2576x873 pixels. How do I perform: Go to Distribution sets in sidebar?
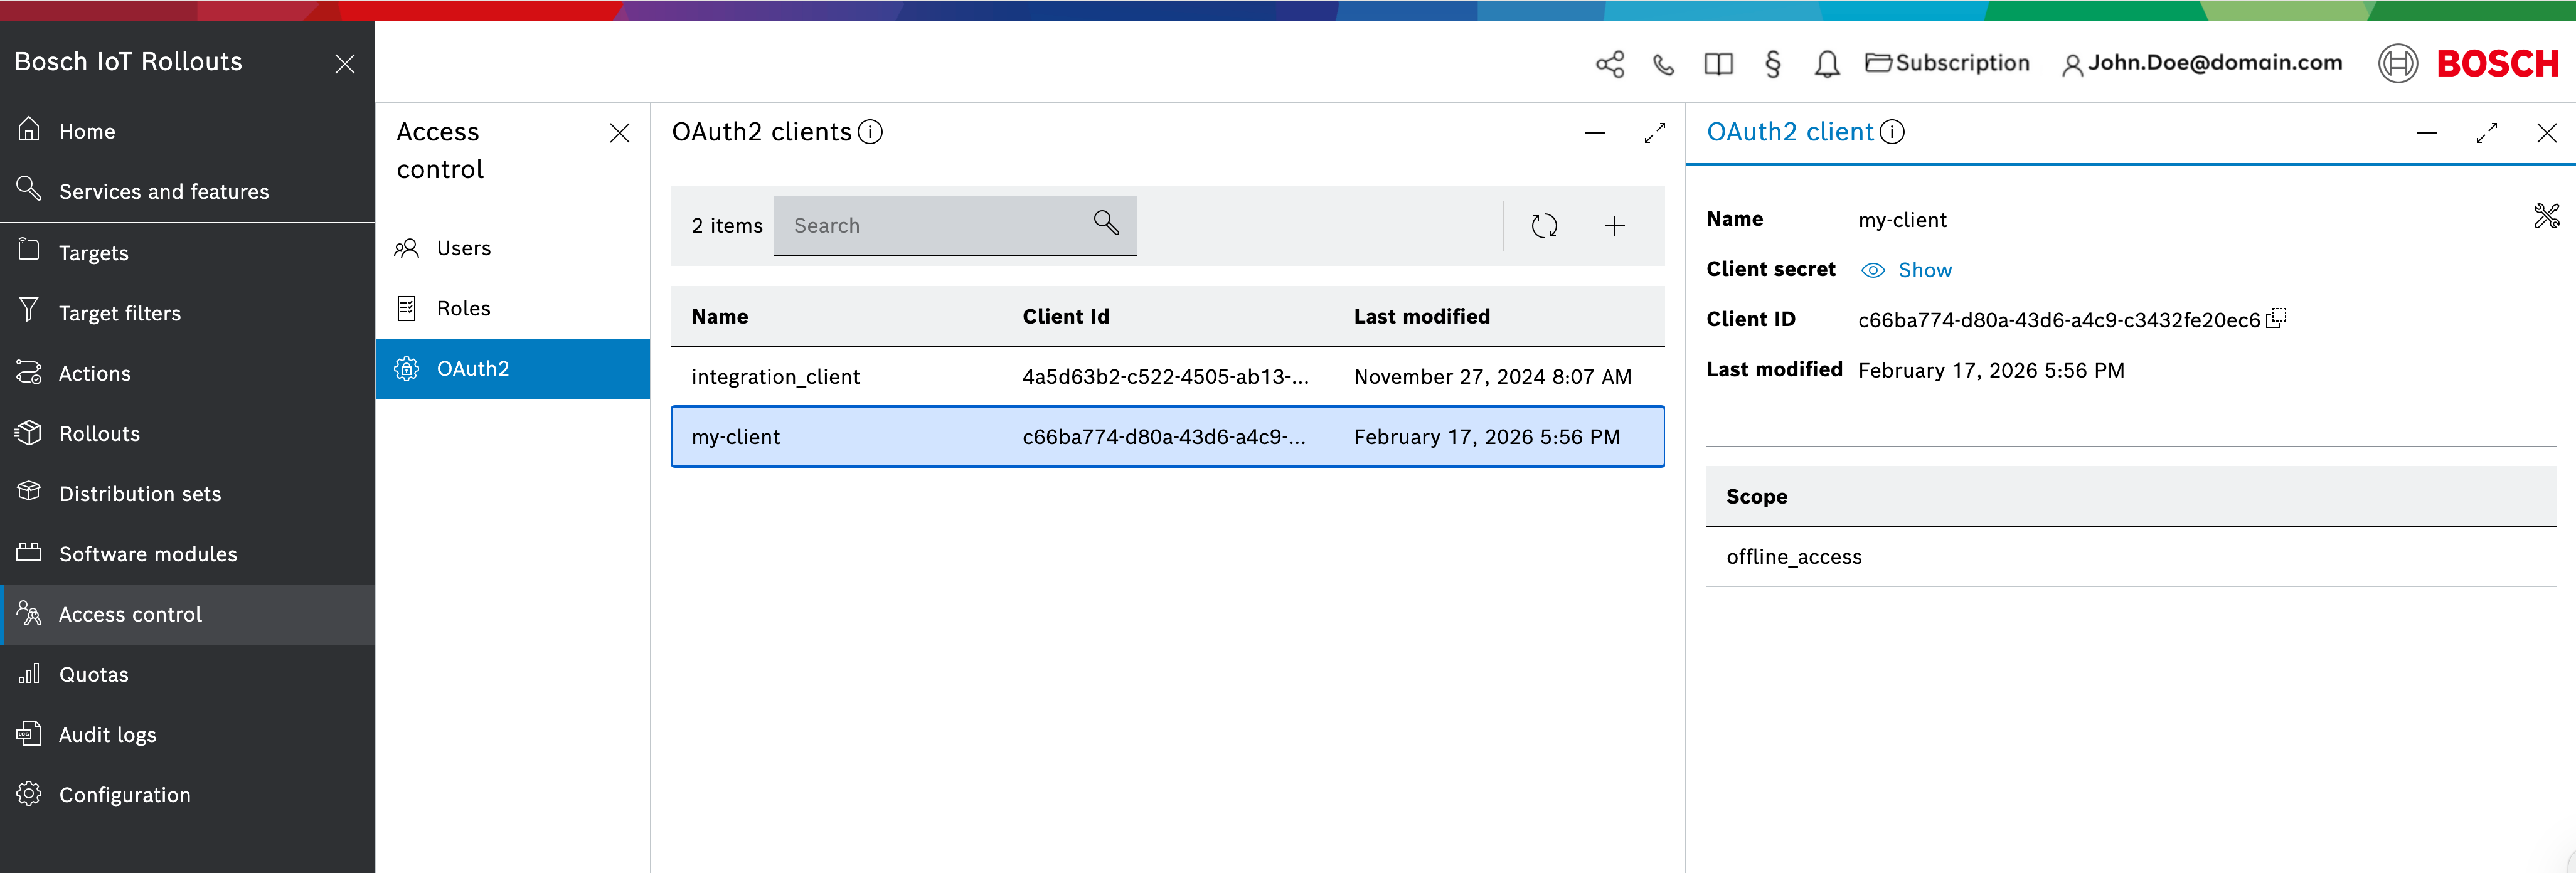139,494
